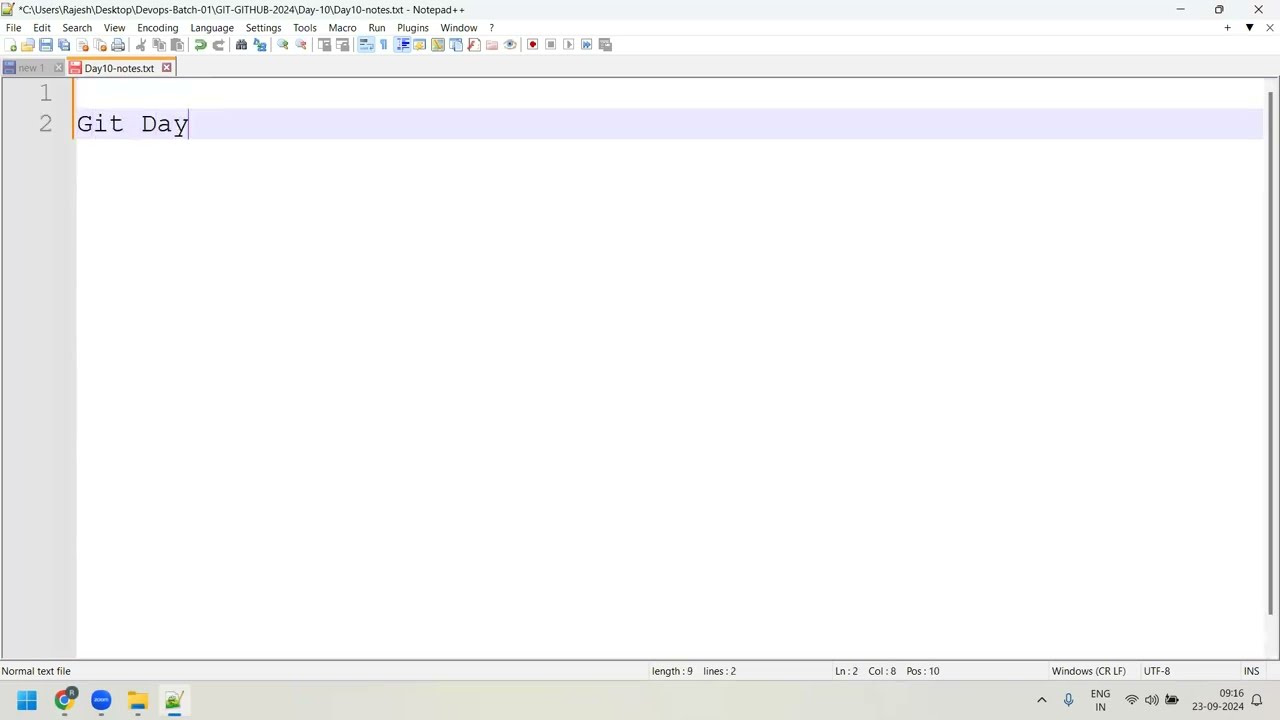Place cursor after 'Git Day' in line 2
The width and height of the screenshot is (1280, 720).
189,124
